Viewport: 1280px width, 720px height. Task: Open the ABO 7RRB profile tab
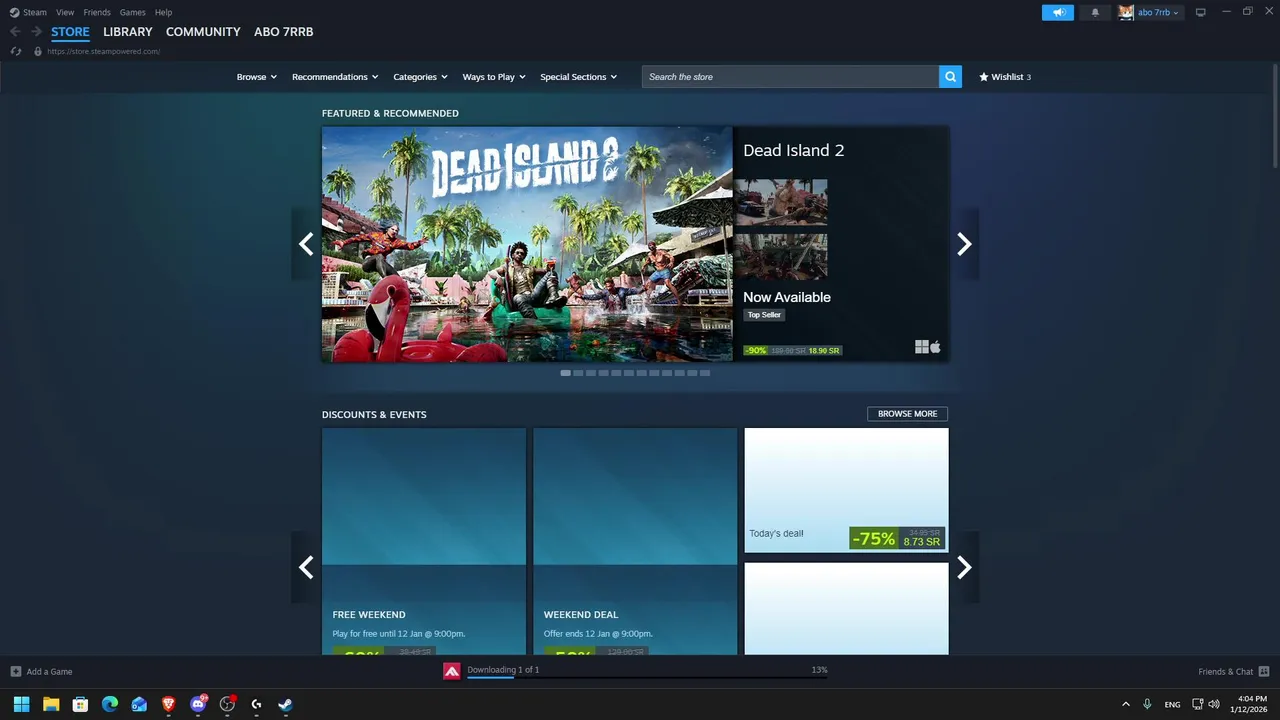click(284, 32)
